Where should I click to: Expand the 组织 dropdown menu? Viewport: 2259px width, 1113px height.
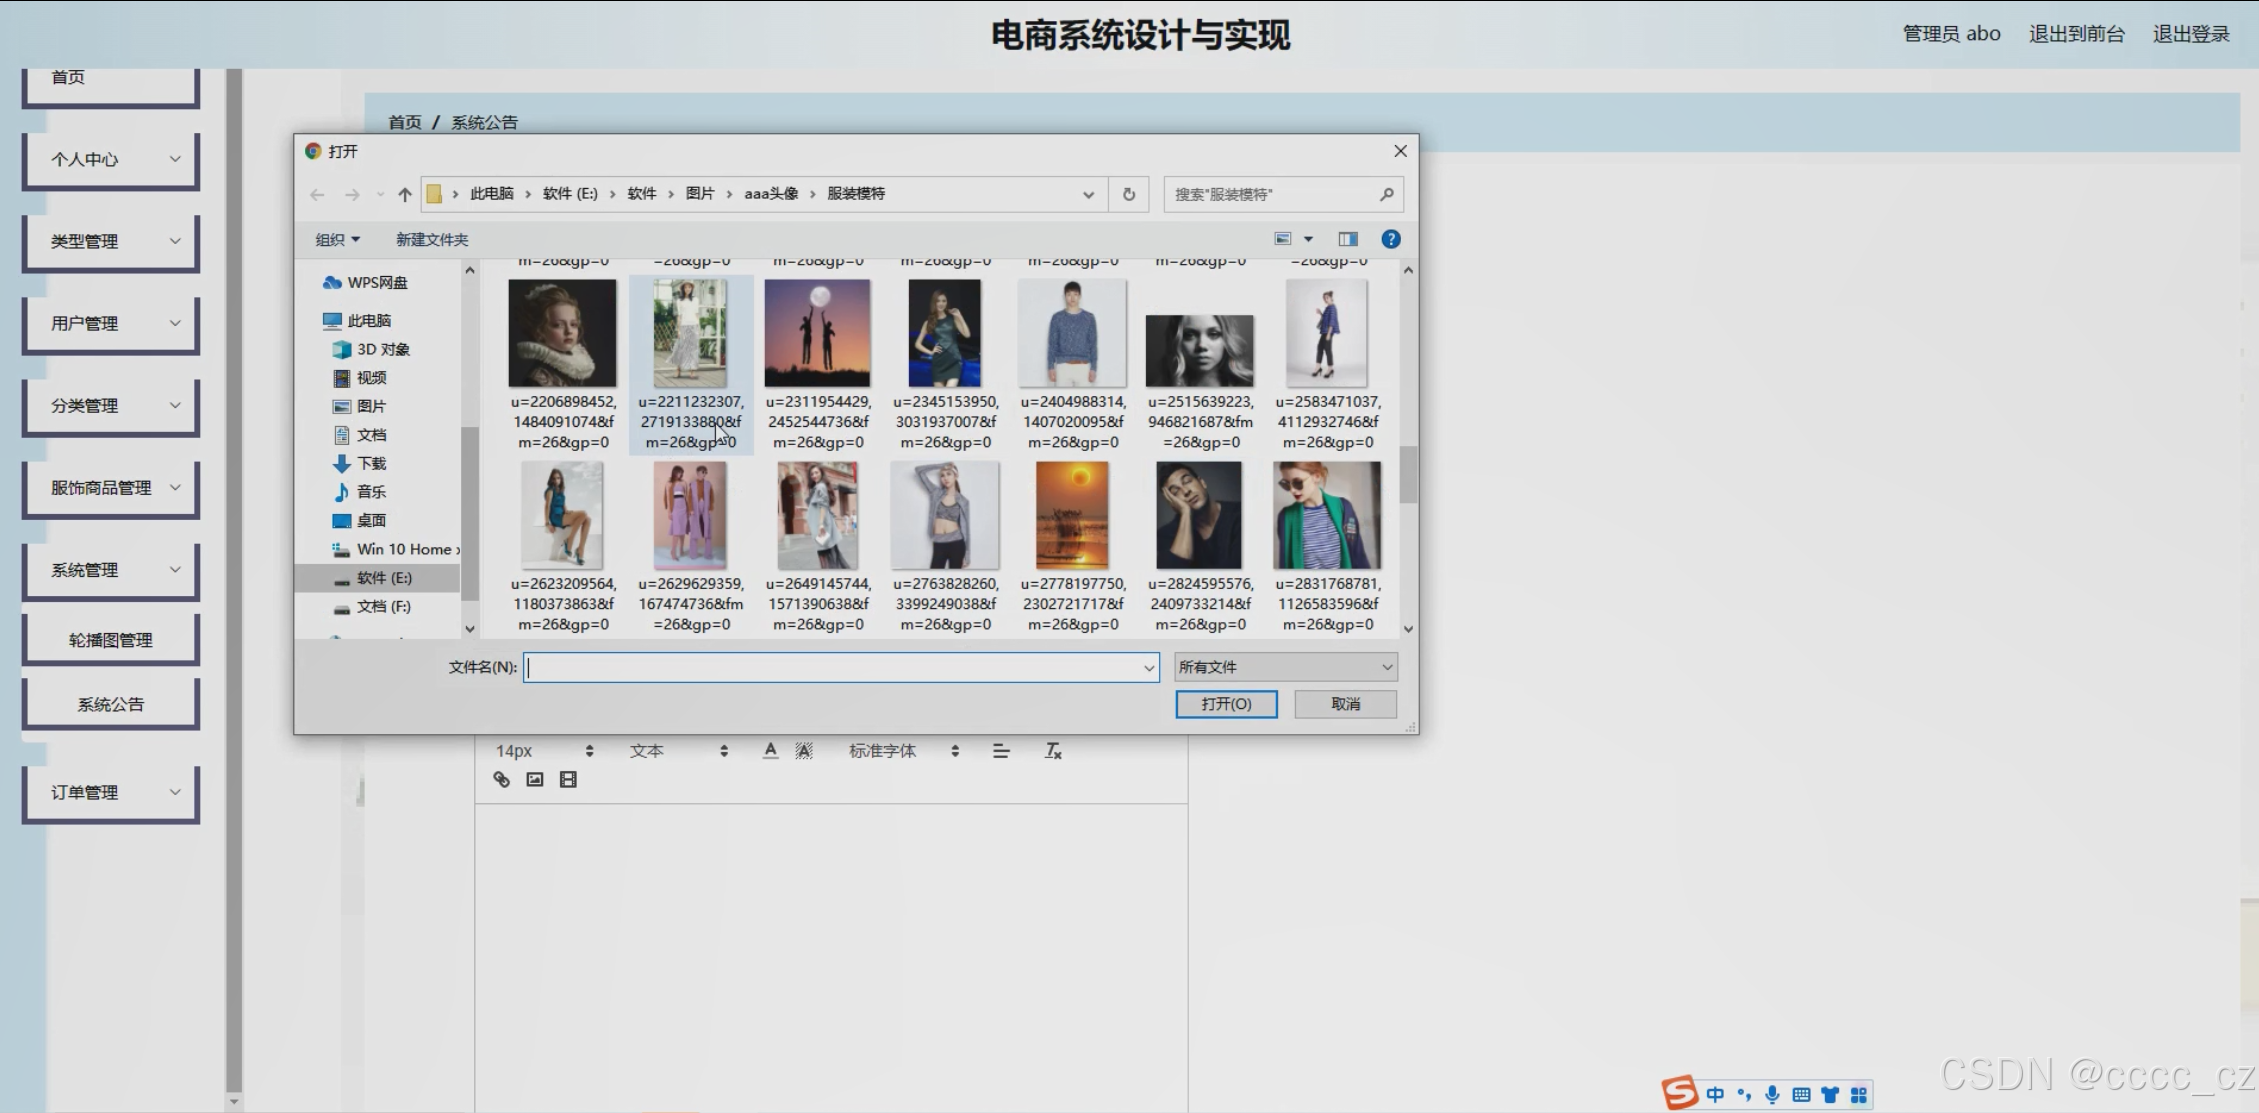coord(337,240)
